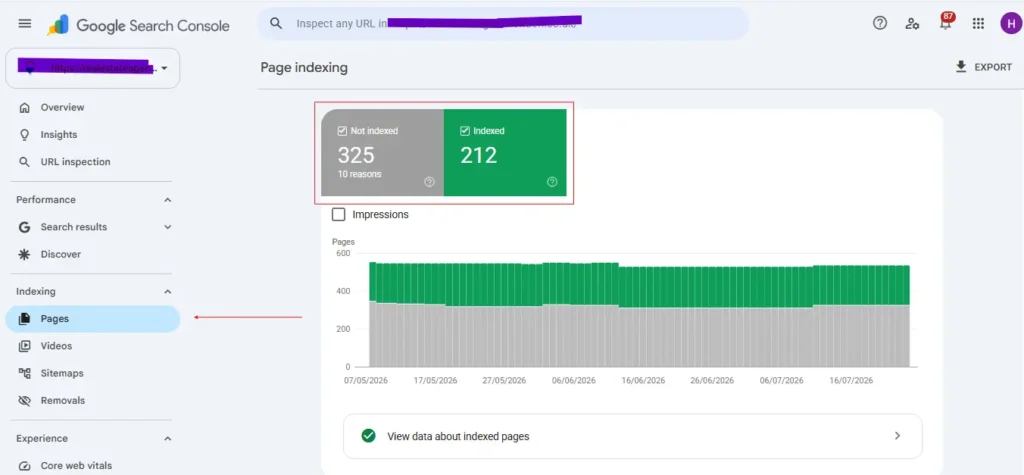Open the hamburger main menu
Screen dimensions: 1024x475
pos(25,24)
